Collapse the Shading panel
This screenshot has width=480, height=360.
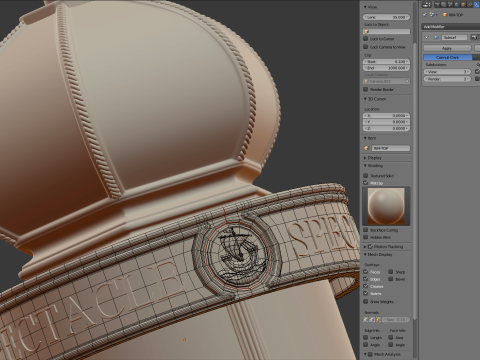[x=365, y=166]
